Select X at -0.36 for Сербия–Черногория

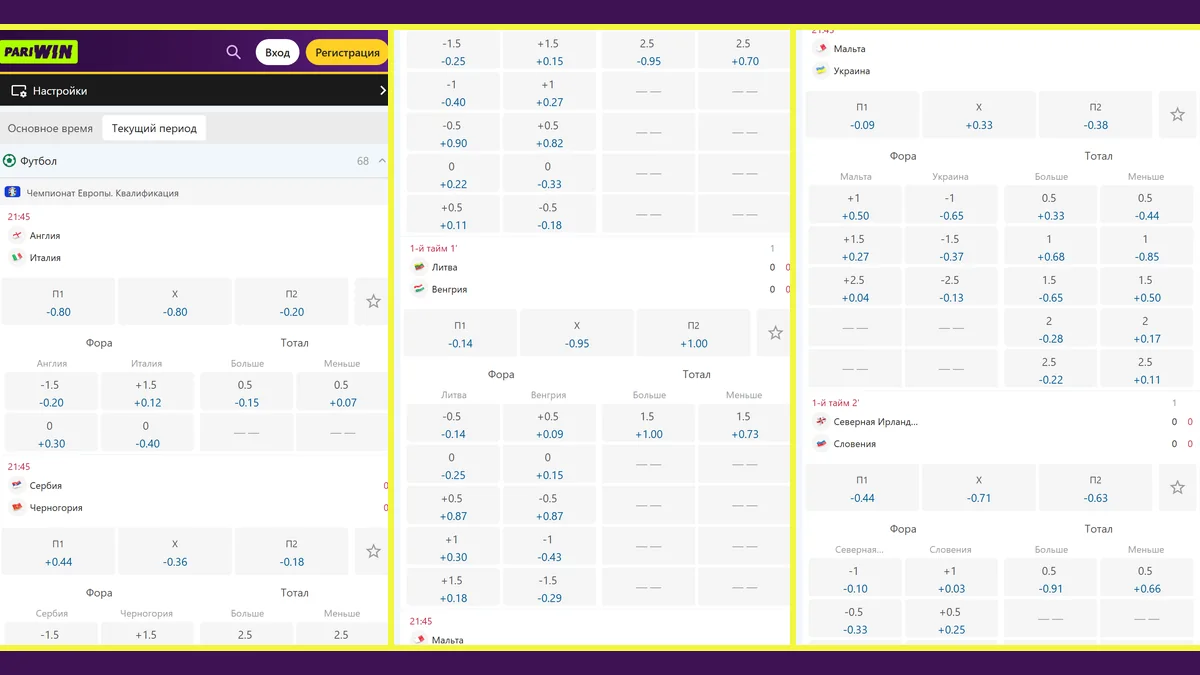[x=175, y=551]
